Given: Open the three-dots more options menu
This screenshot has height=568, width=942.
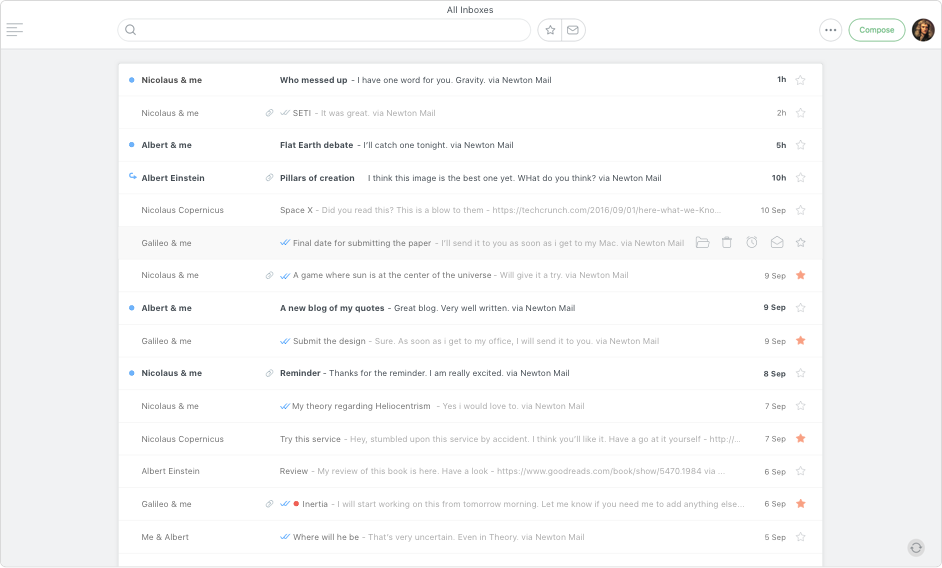Looking at the screenshot, I should coord(830,30).
